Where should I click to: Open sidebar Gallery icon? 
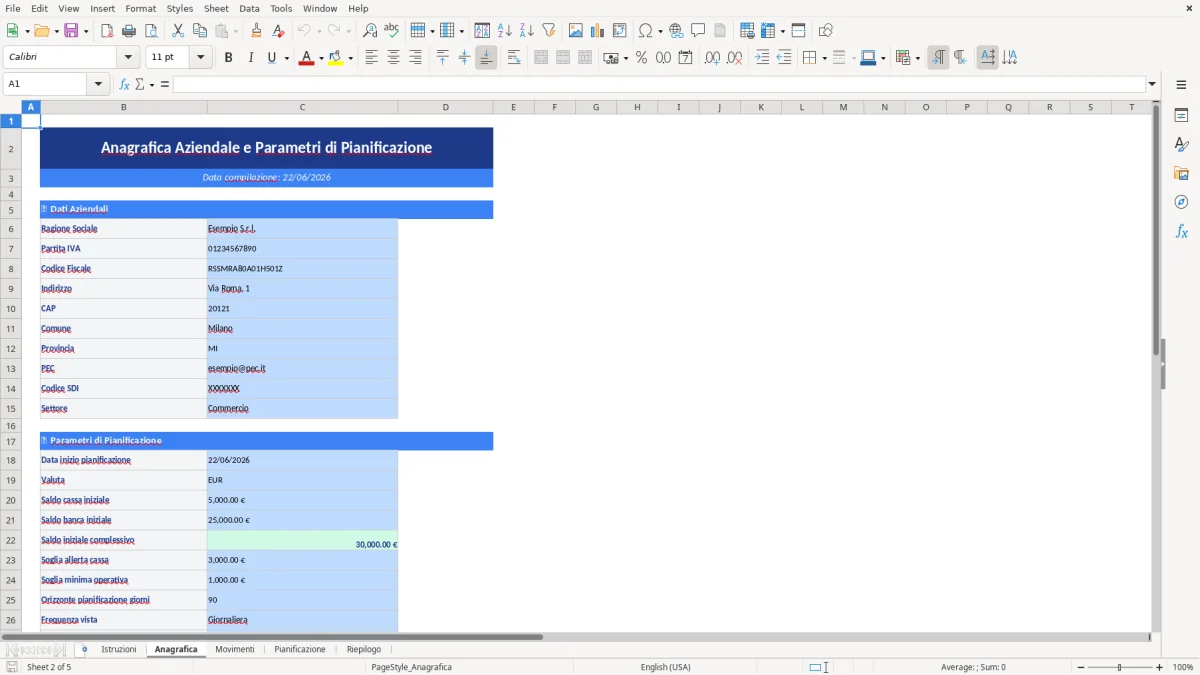click(x=1181, y=173)
